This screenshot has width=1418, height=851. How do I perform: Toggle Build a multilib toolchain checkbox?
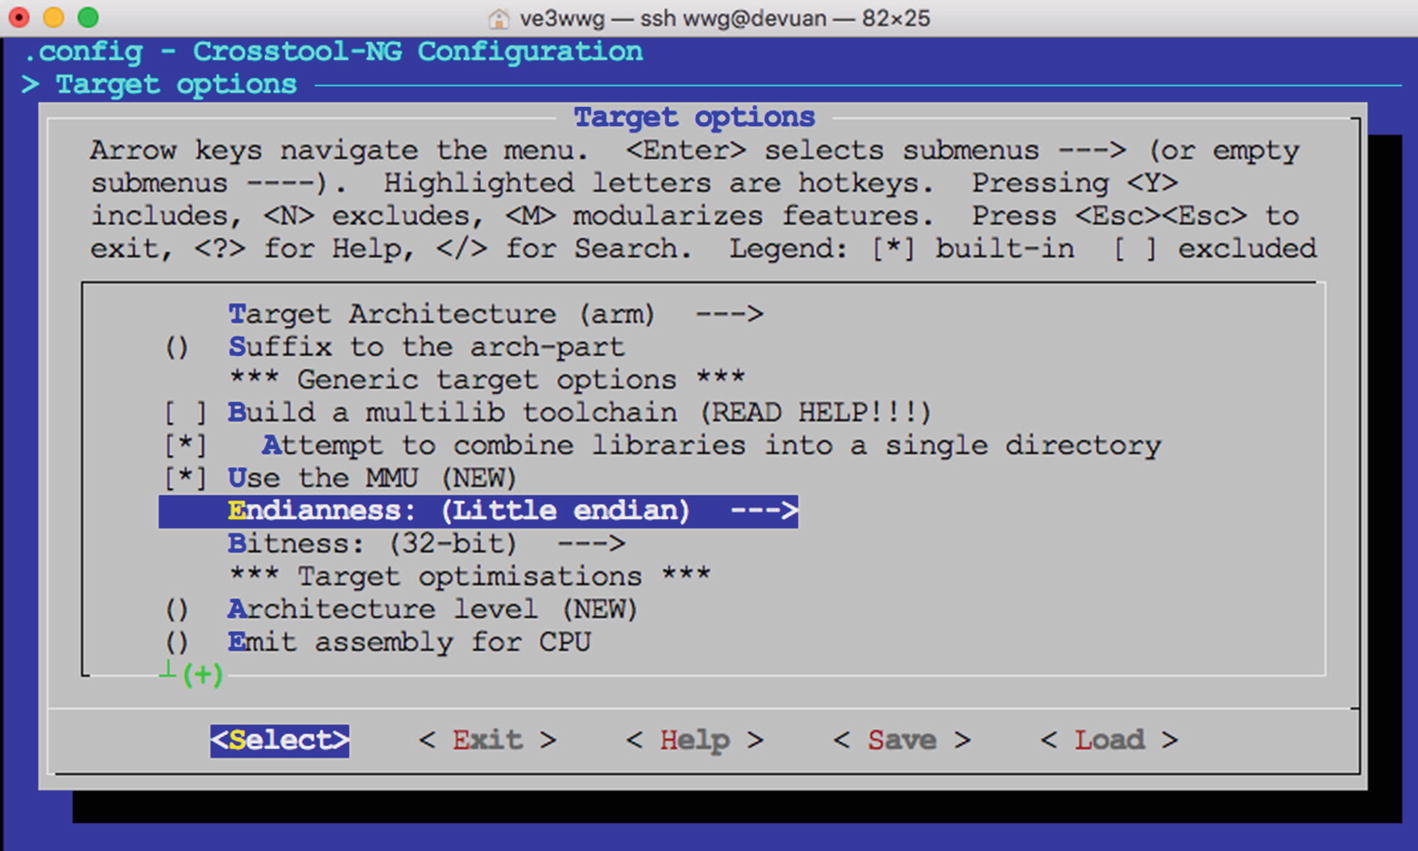[186, 412]
